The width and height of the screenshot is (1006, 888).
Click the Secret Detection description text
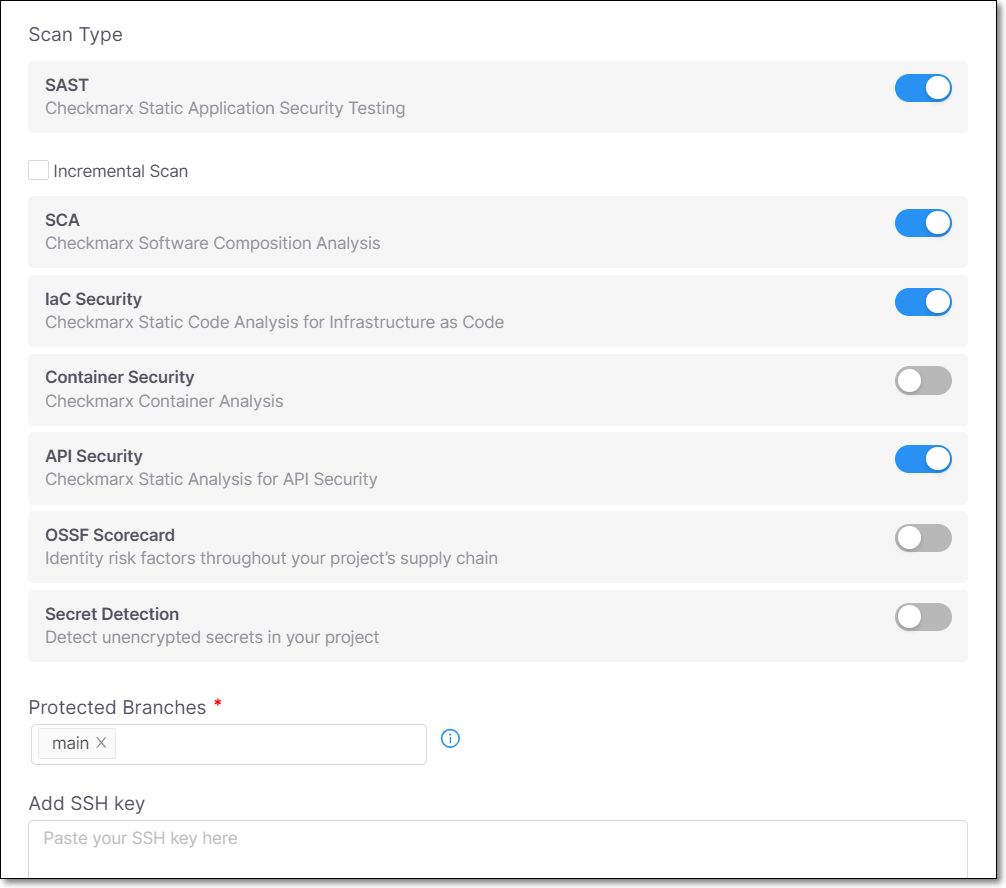[212, 637]
